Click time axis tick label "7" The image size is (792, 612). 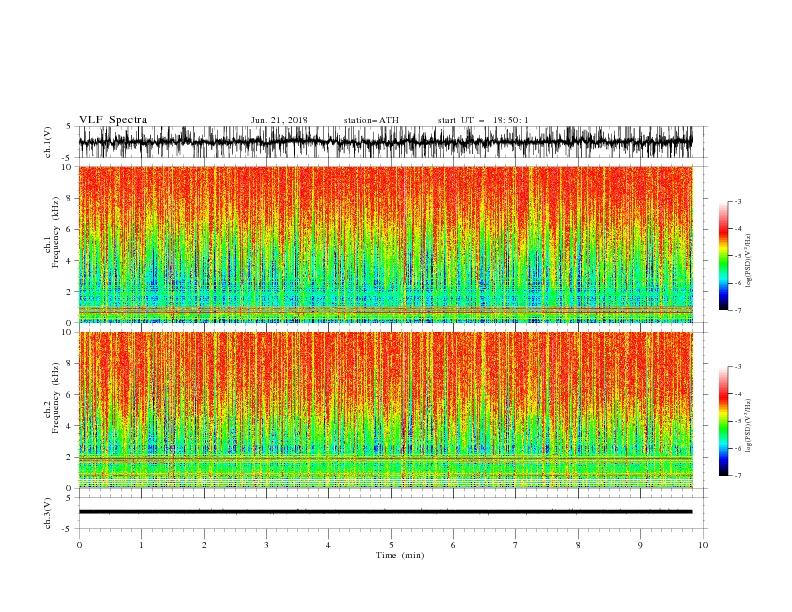tap(516, 545)
